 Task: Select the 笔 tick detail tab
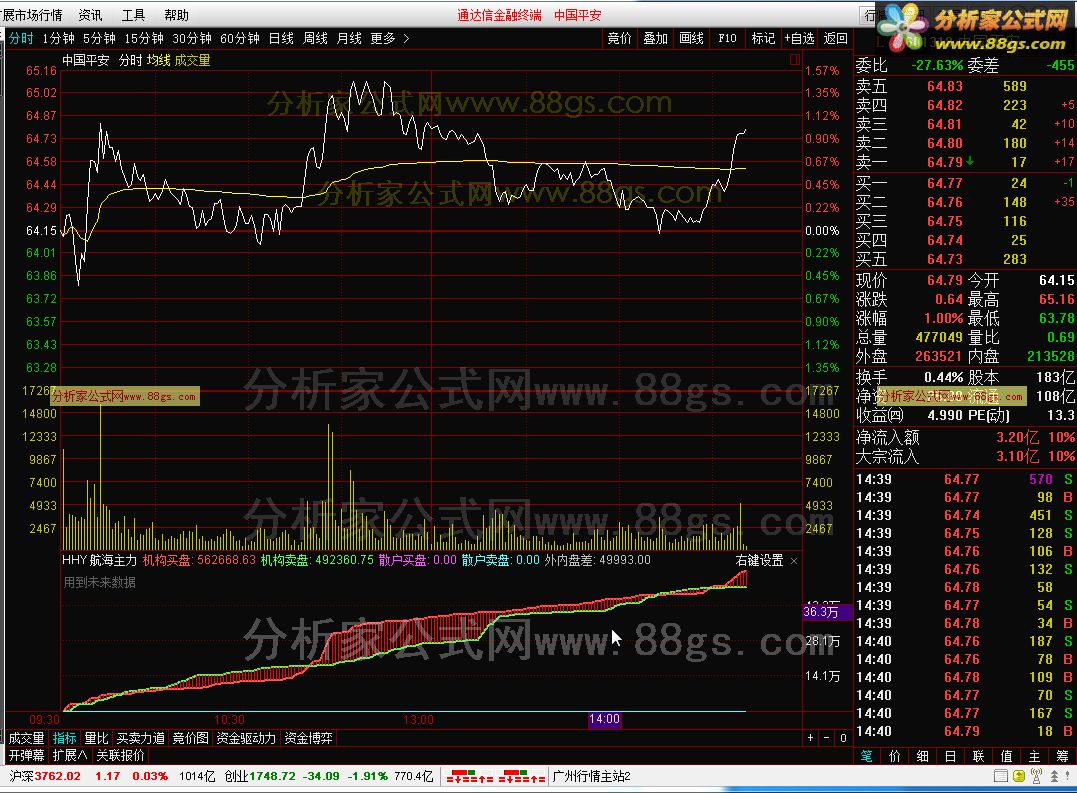(866, 756)
